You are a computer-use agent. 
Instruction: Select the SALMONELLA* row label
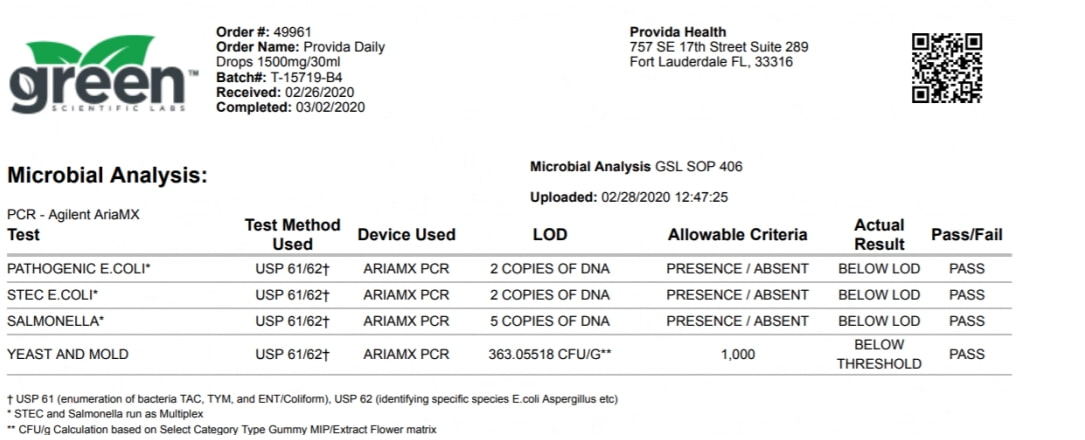53,321
